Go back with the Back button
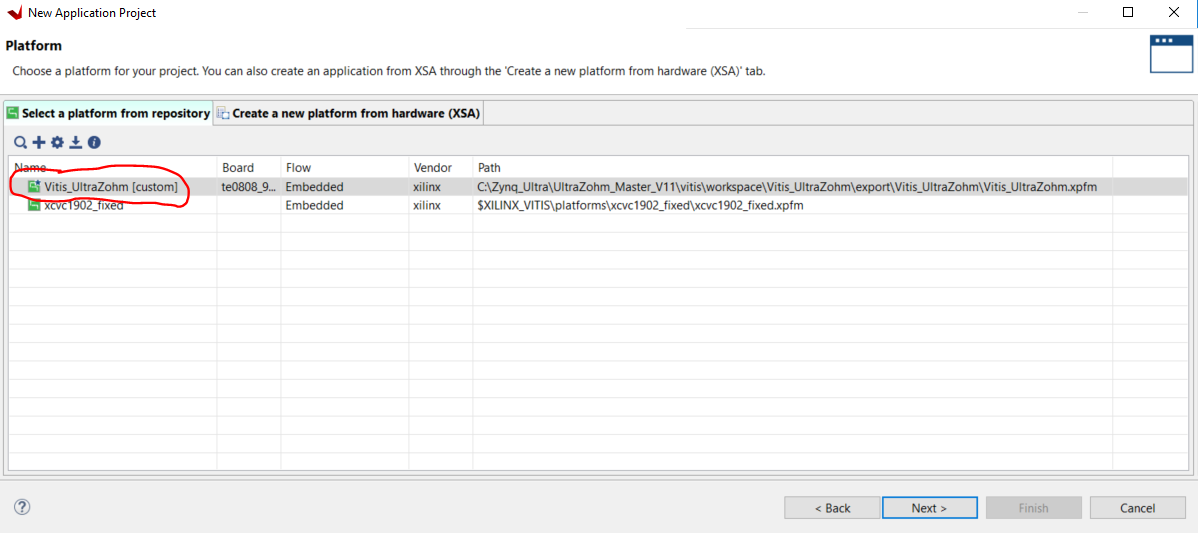The height and width of the screenshot is (533, 1198). (832, 508)
